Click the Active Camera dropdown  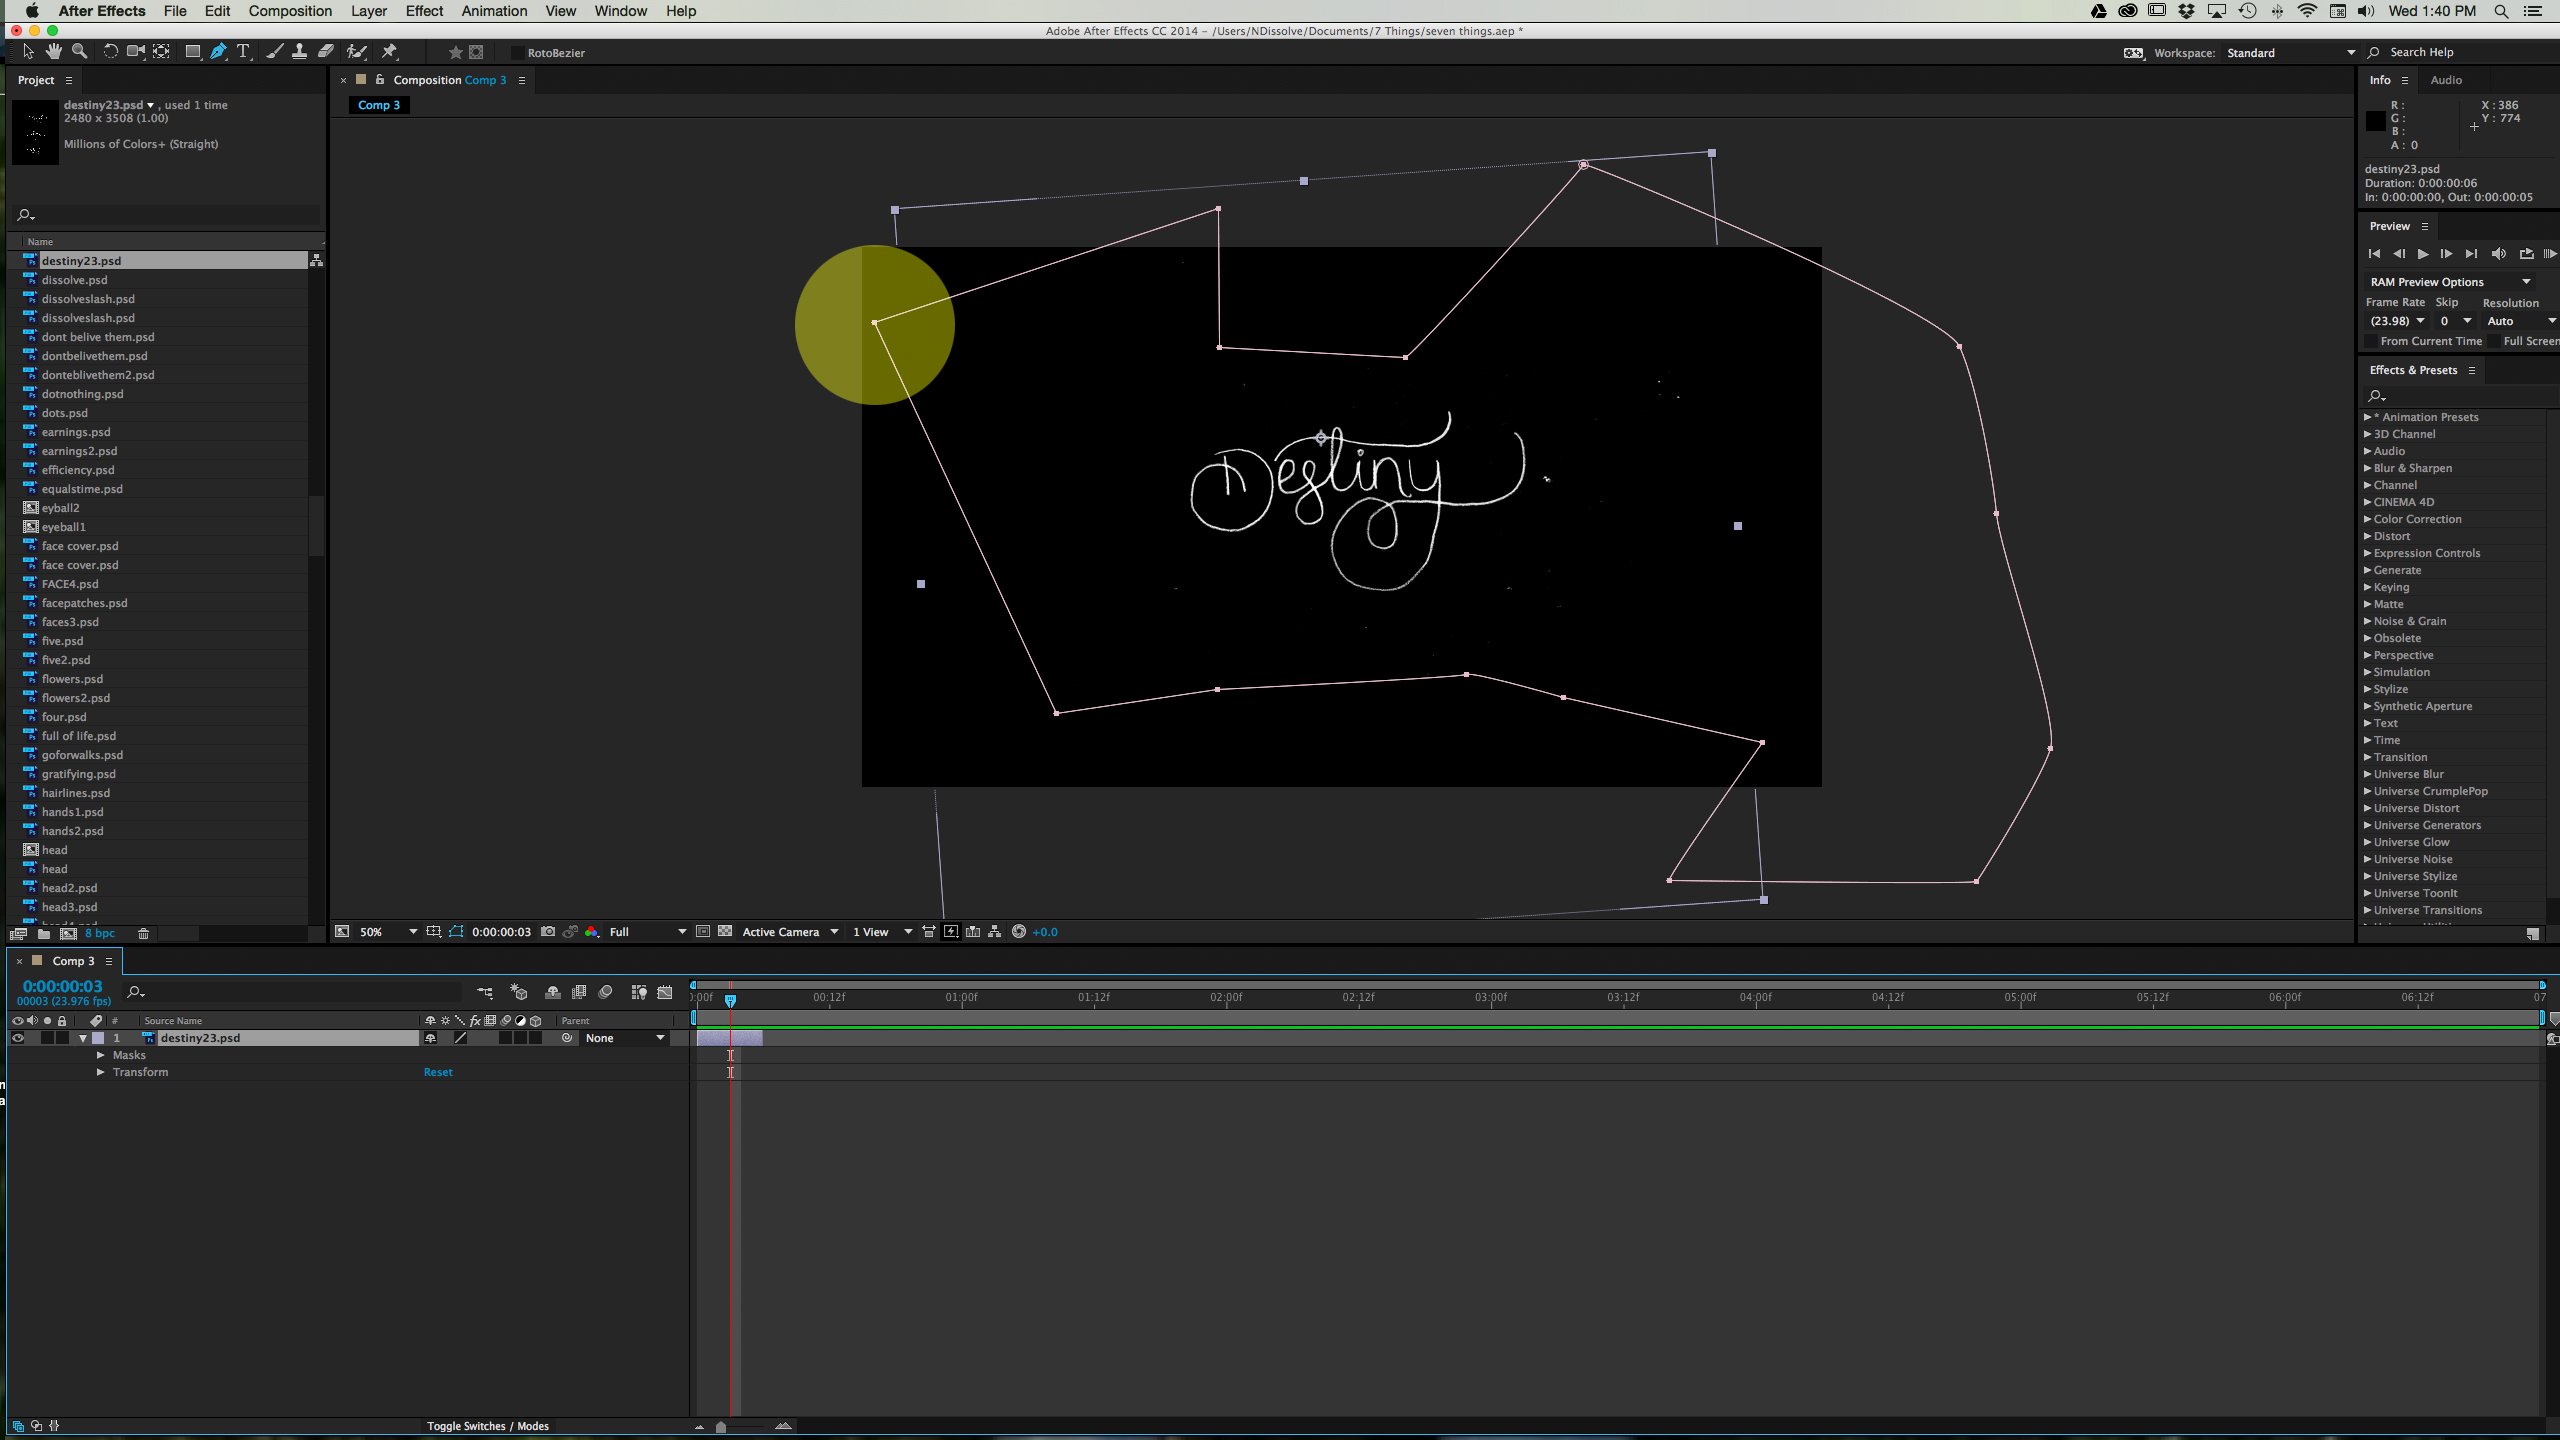point(789,930)
